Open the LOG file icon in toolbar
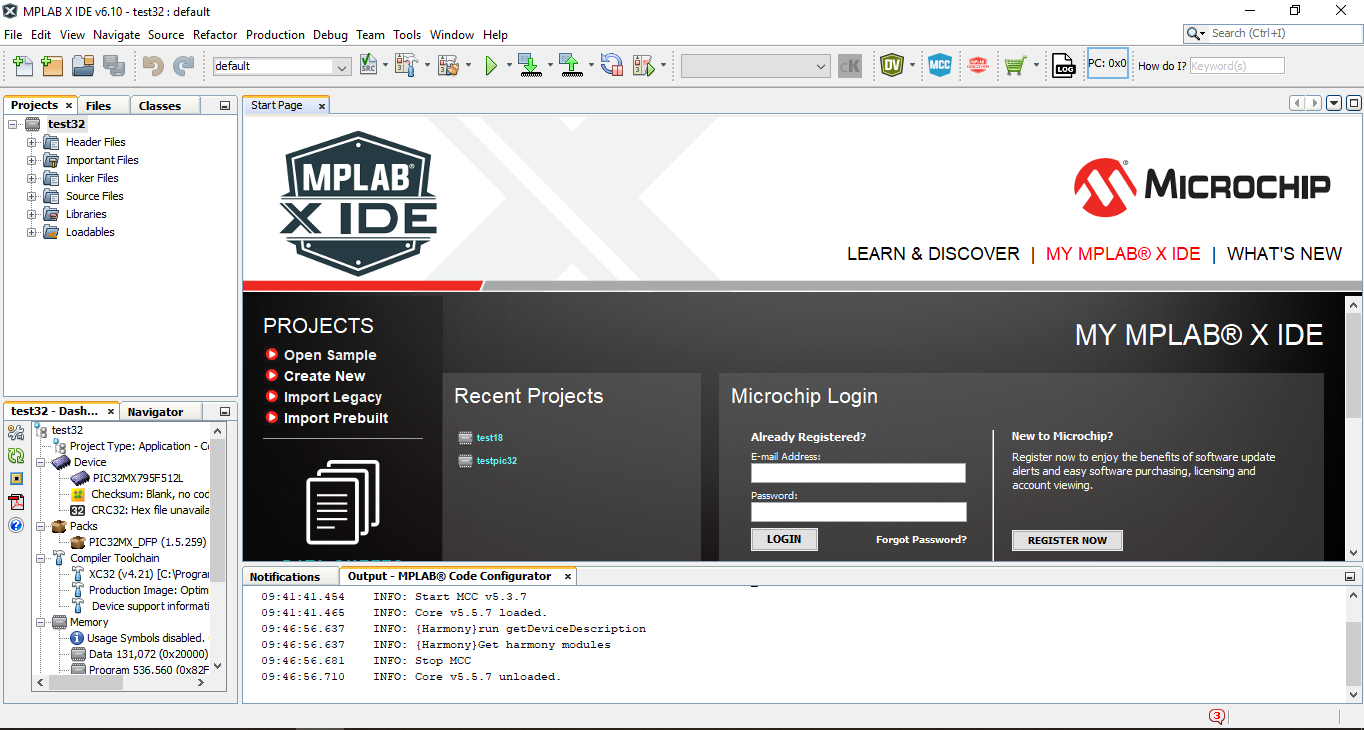 1063,66
